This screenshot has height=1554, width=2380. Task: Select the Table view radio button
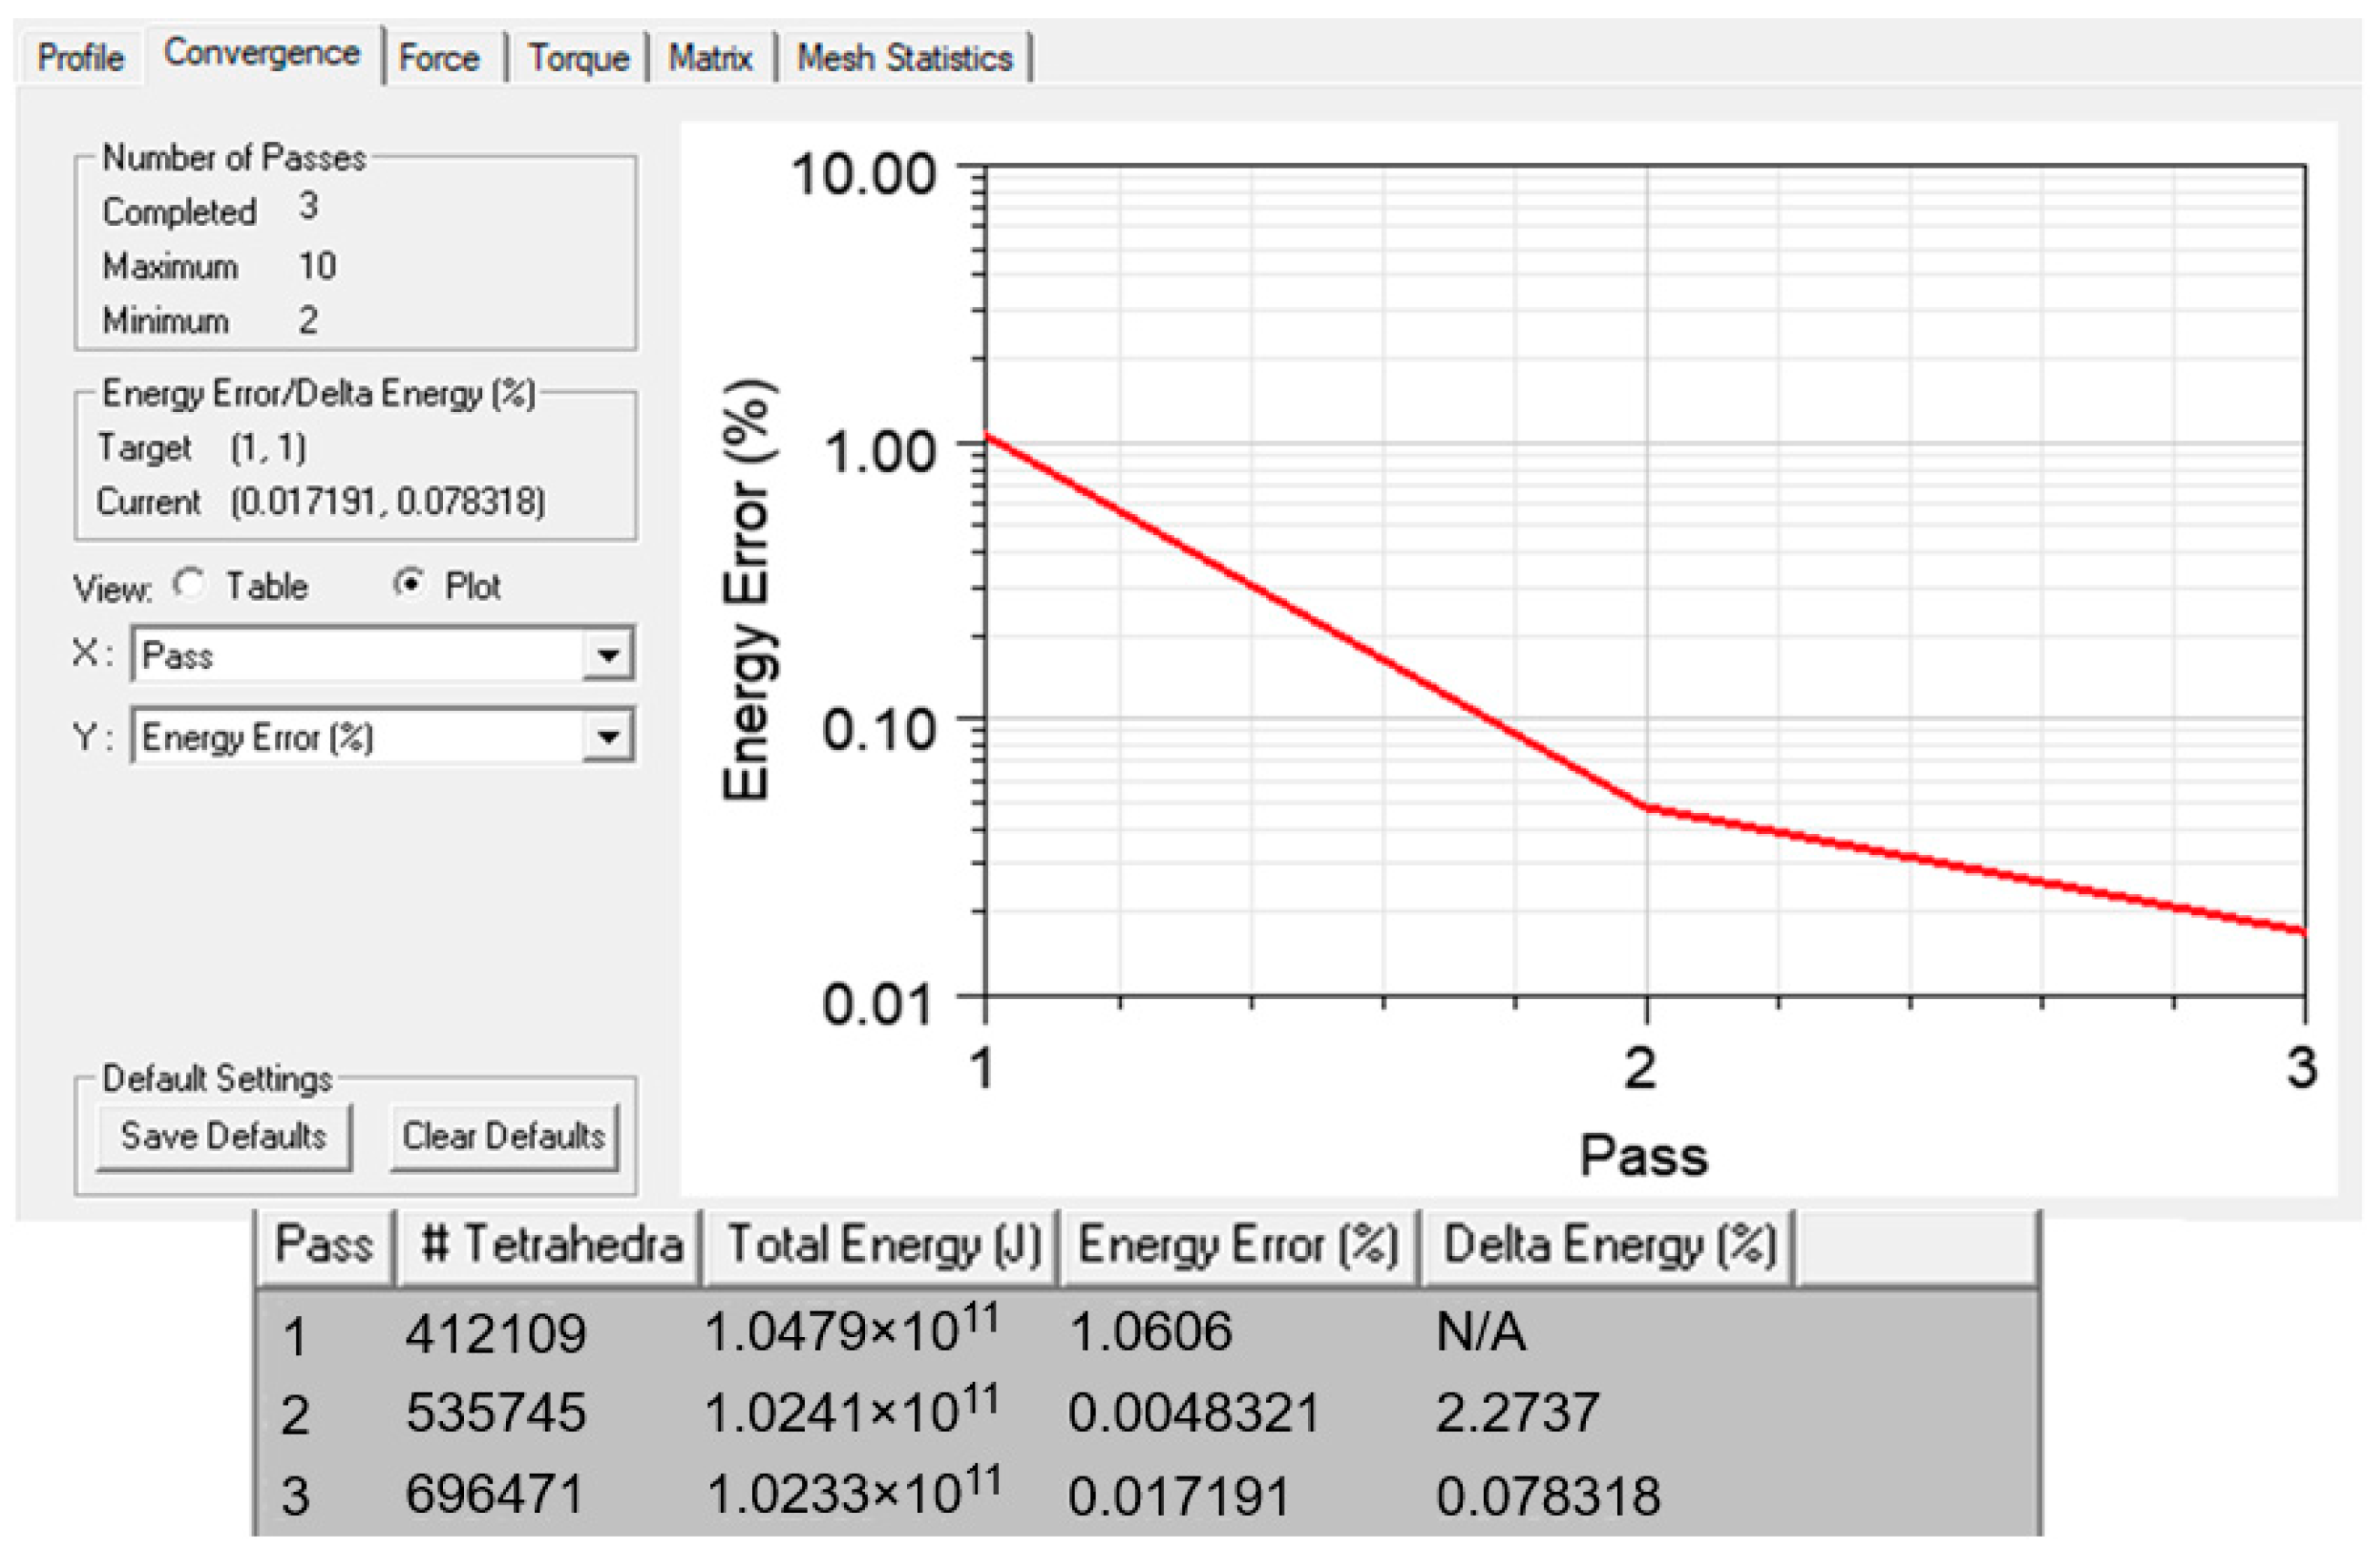point(189,584)
